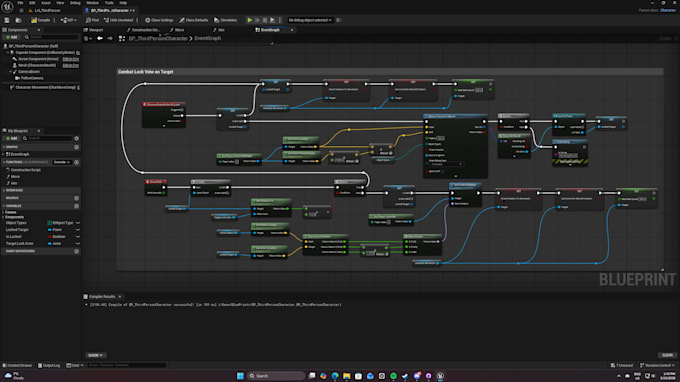Image resolution: width=680 pixels, height=382 pixels.
Task: Open Class Defaults
Action: 194,20
